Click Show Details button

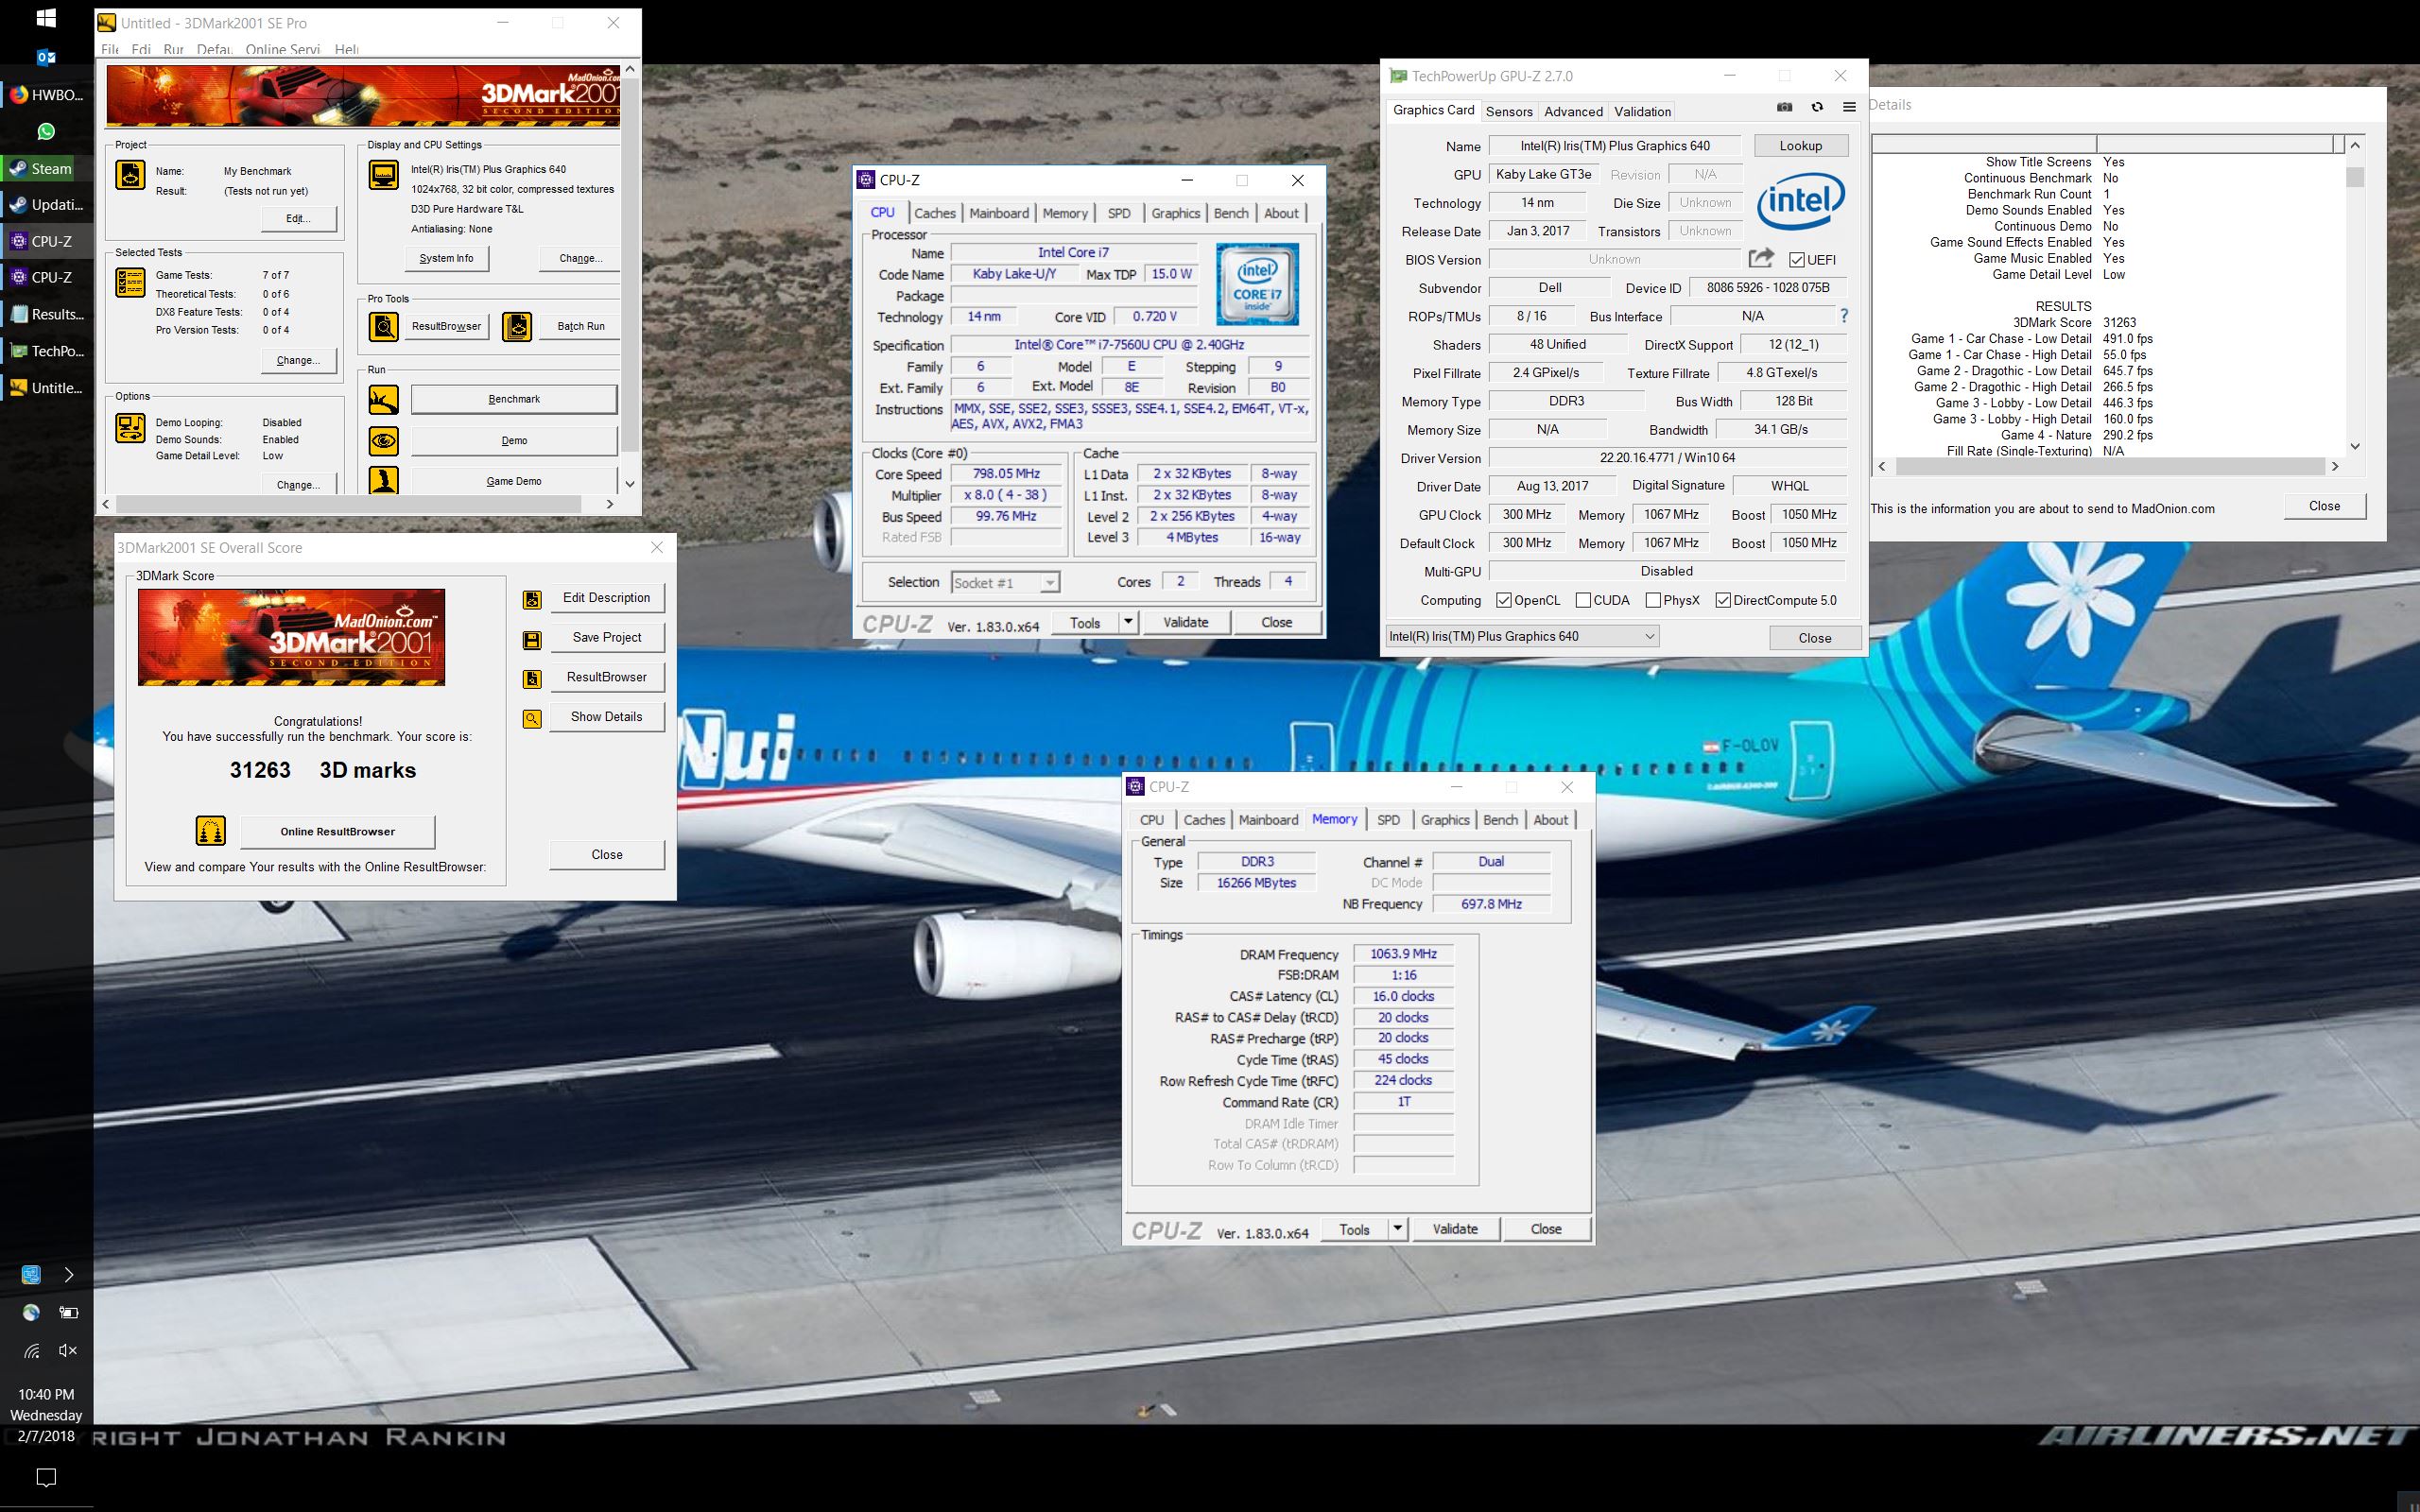pos(606,717)
